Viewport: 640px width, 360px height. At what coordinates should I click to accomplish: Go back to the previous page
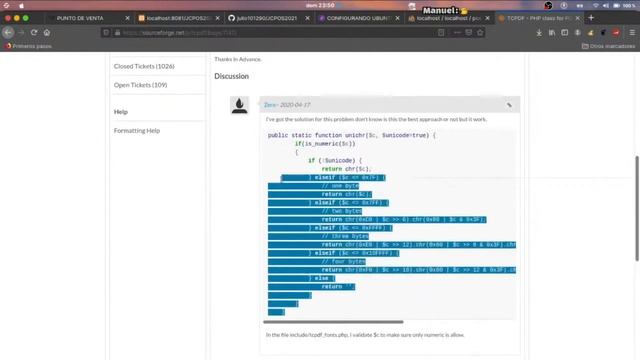pyautogui.click(x=8, y=32)
